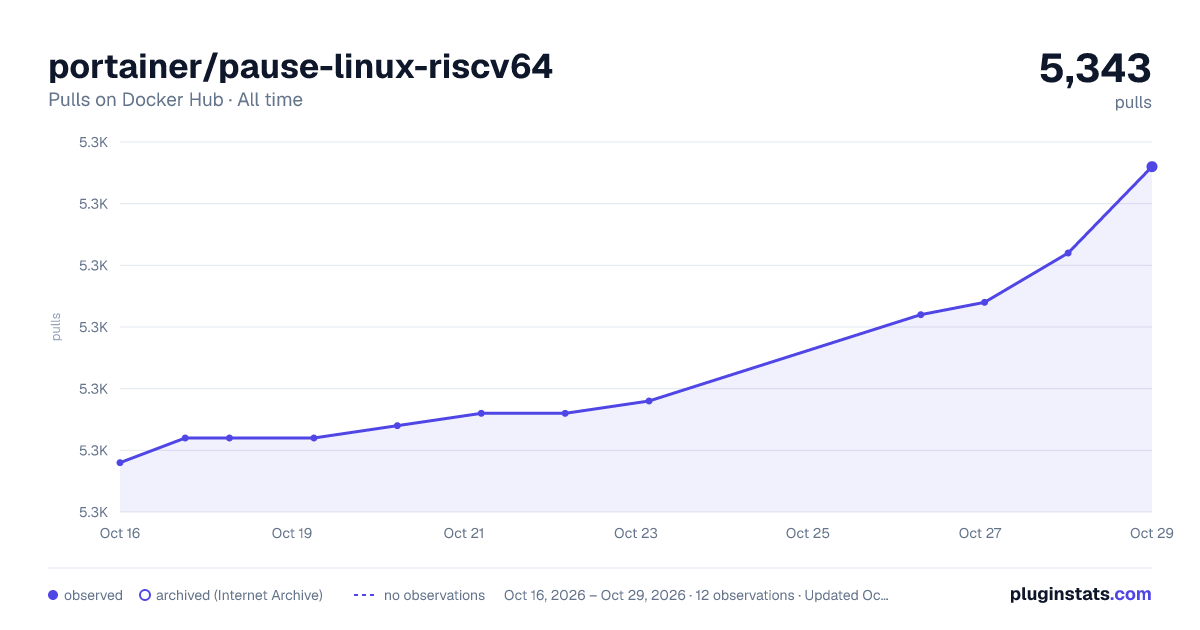Click the dashed line icon beside 'no observations'
This screenshot has height=630, width=1200.
click(364, 595)
